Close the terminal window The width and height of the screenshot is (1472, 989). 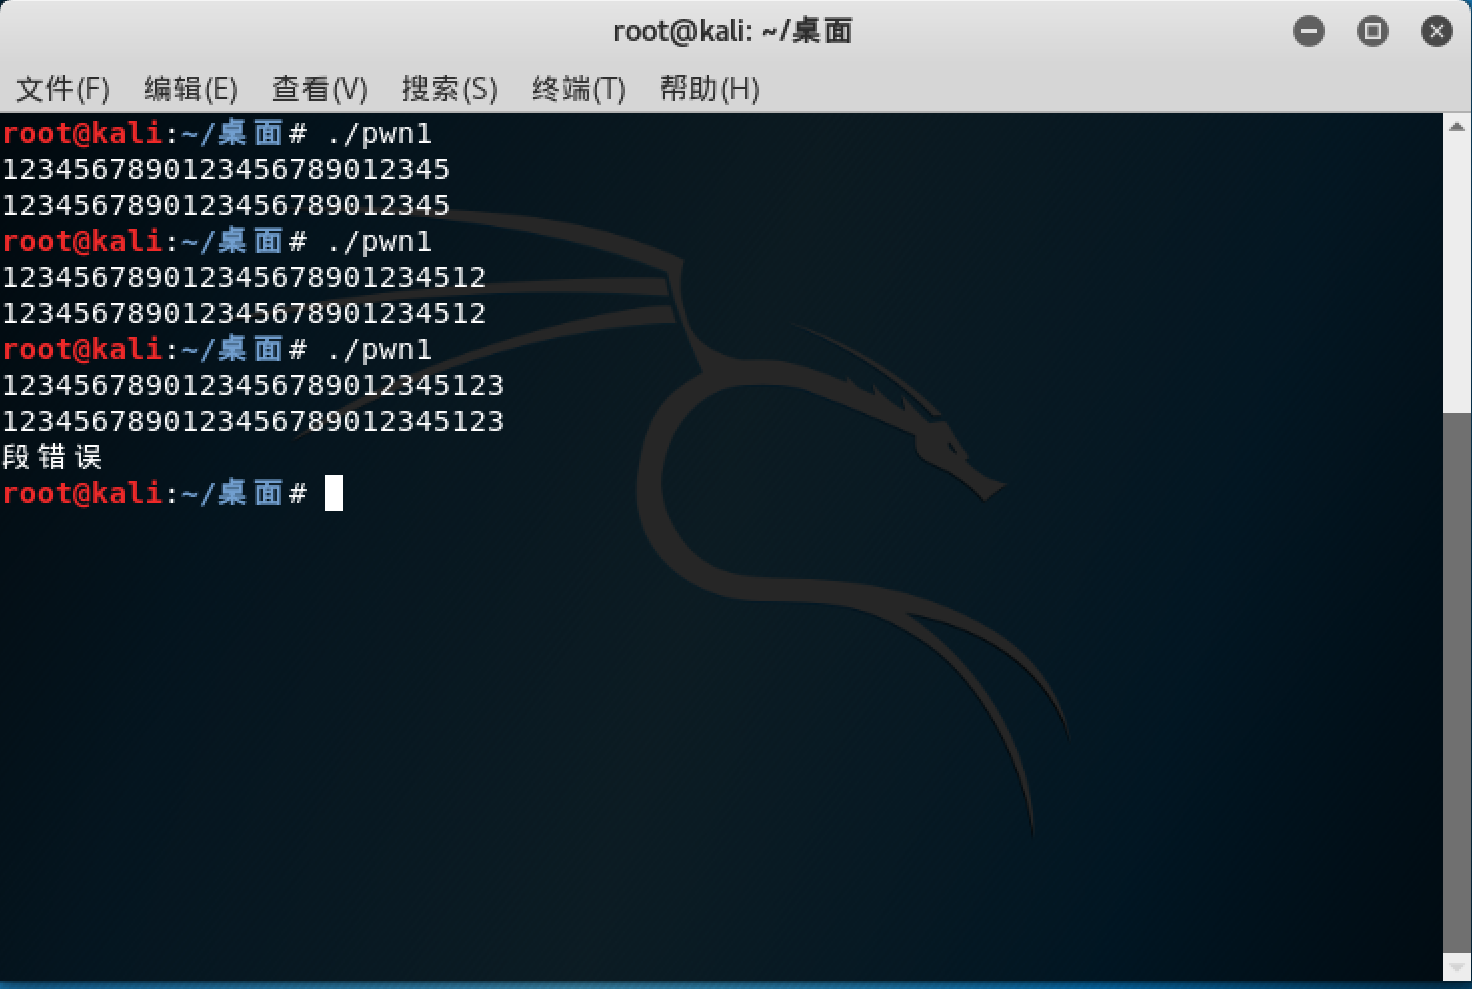[x=1437, y=32]
